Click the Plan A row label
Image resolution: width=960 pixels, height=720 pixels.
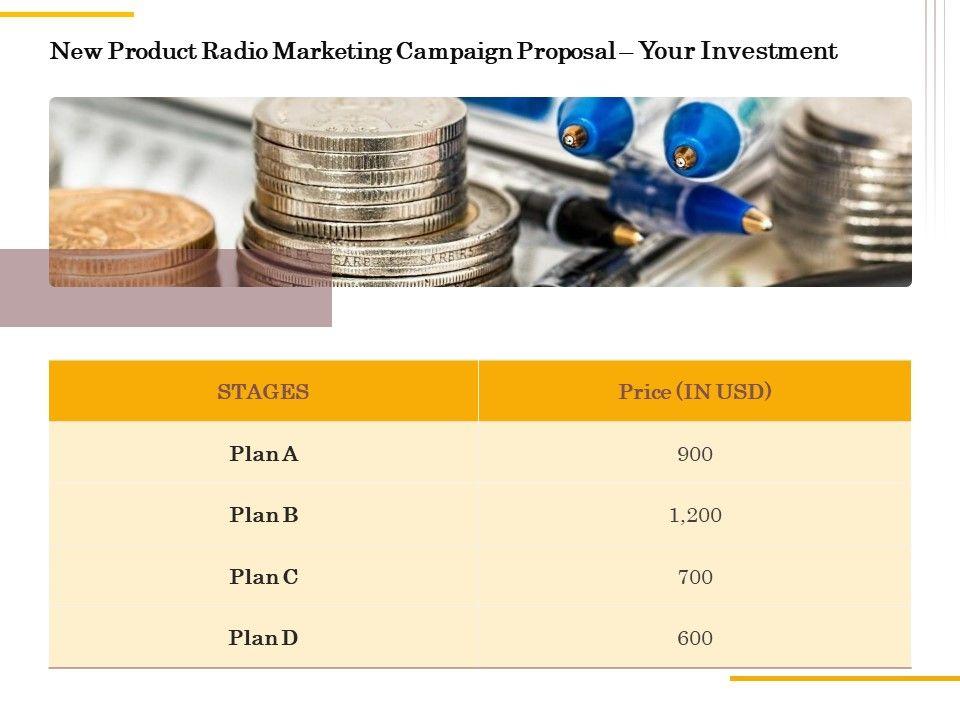(264, 454)
